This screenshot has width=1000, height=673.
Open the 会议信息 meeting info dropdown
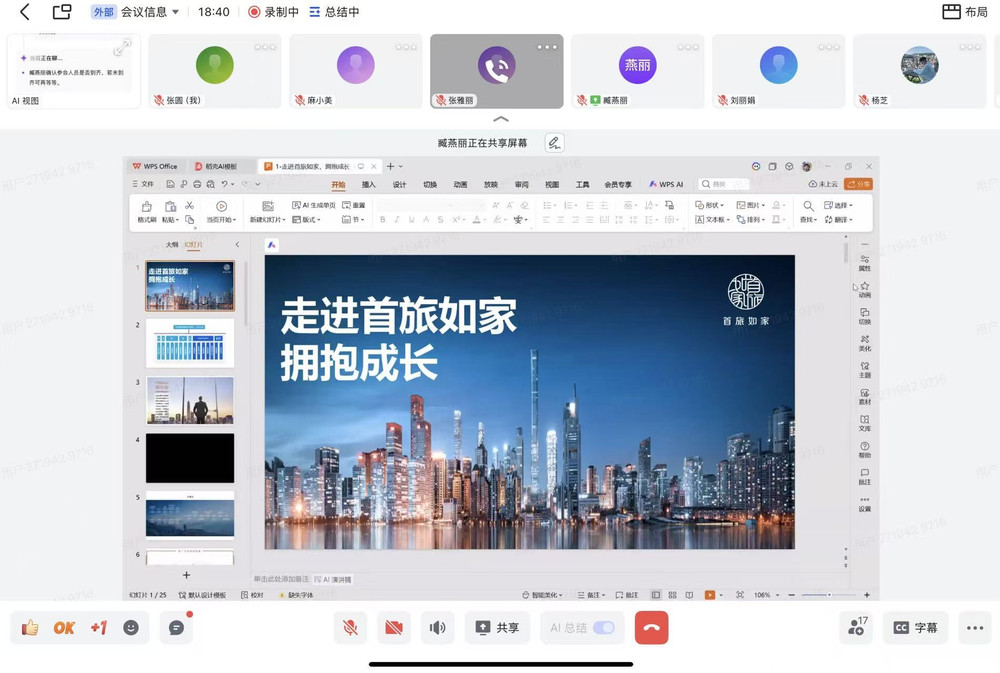point(150,11)
